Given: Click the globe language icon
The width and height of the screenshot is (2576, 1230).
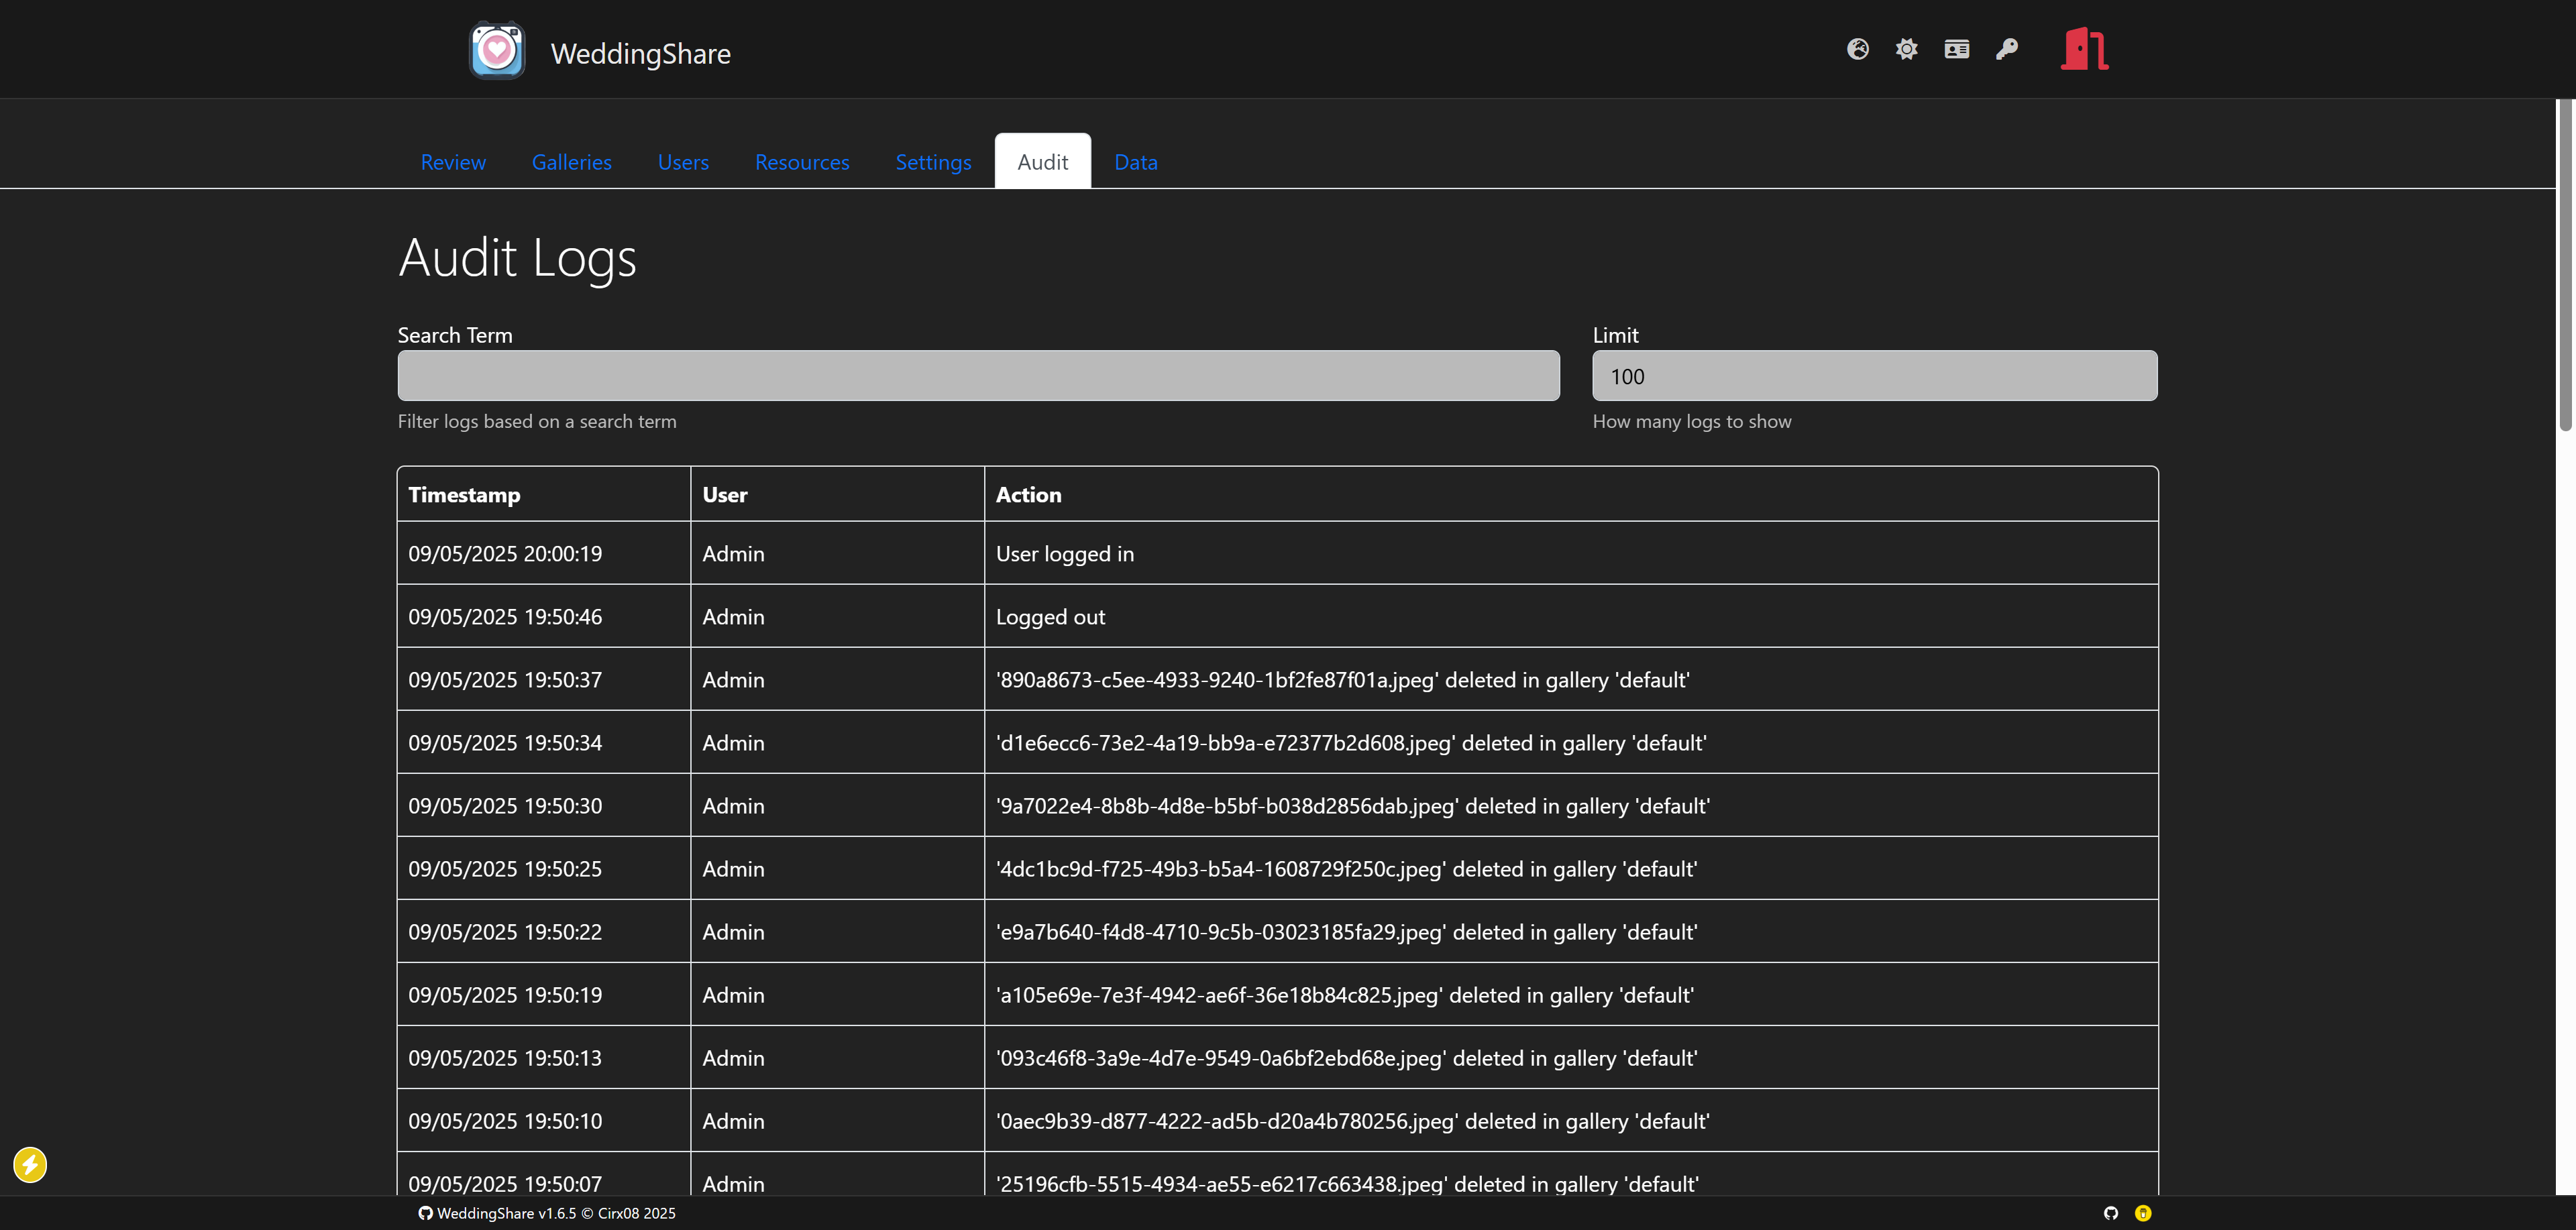Looking at the screenshot, I should click(x=1857, y=49).
